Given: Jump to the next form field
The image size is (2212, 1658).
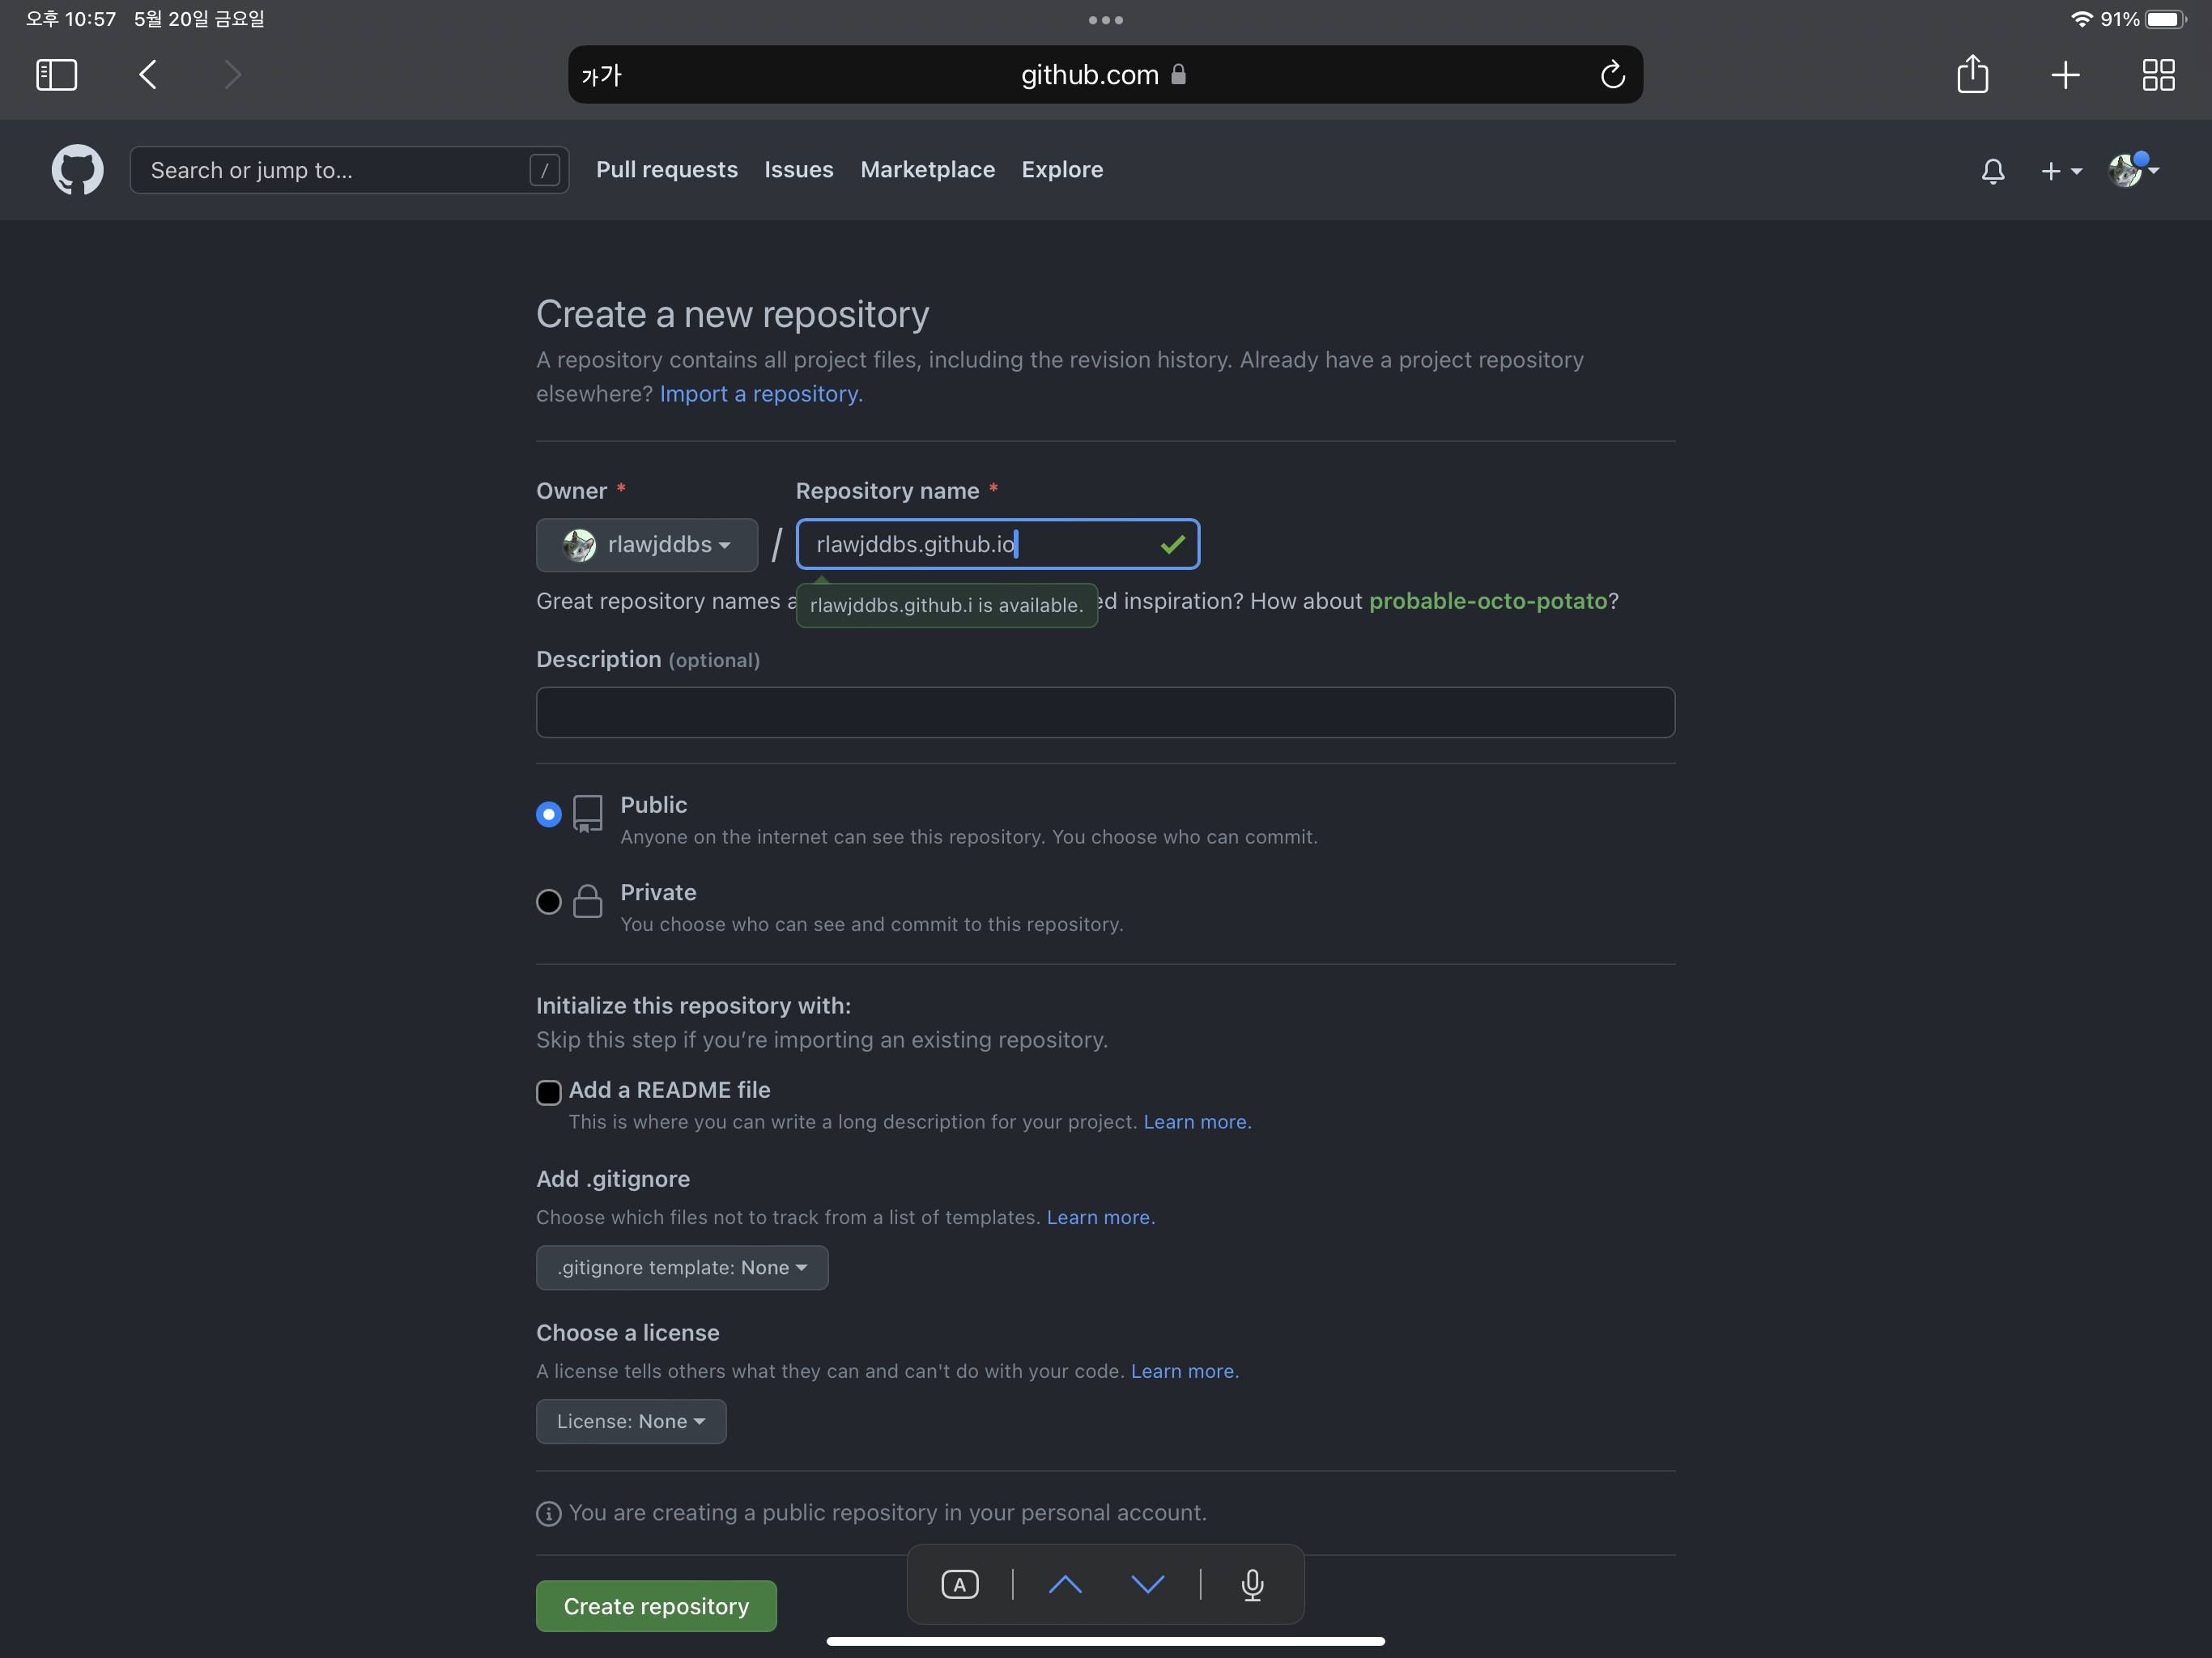Looking at the screenshot, I should (1147, 1584).
